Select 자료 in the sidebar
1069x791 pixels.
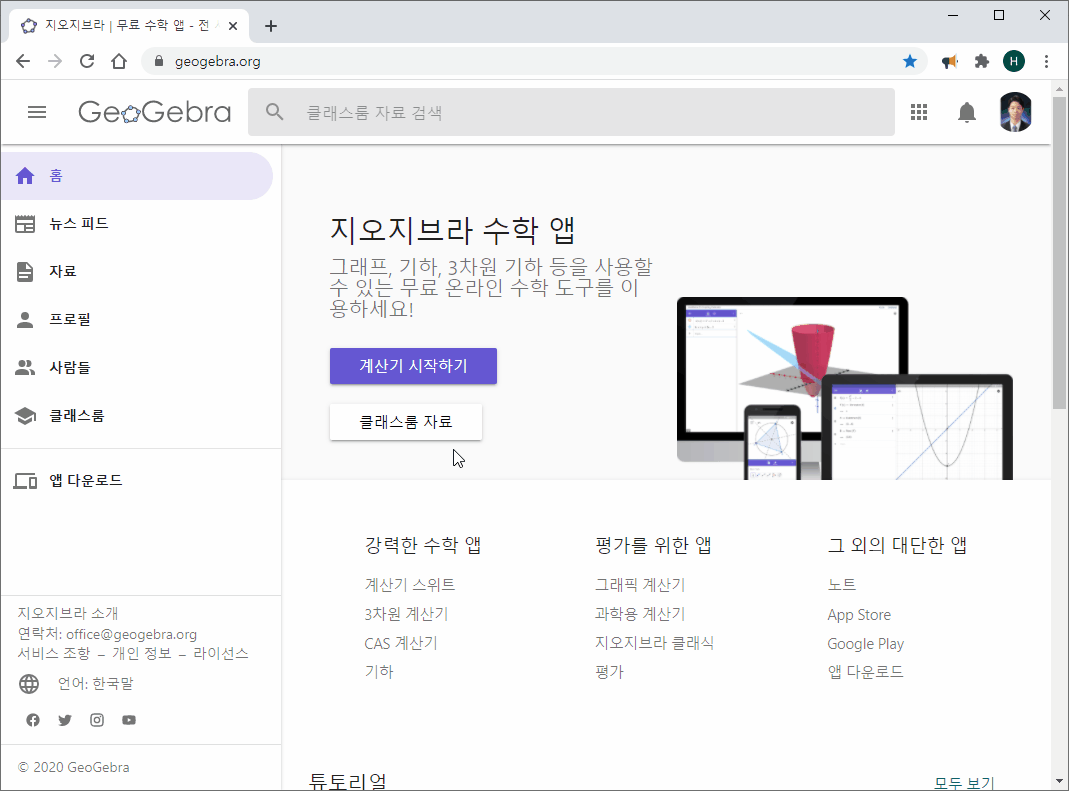136,271
